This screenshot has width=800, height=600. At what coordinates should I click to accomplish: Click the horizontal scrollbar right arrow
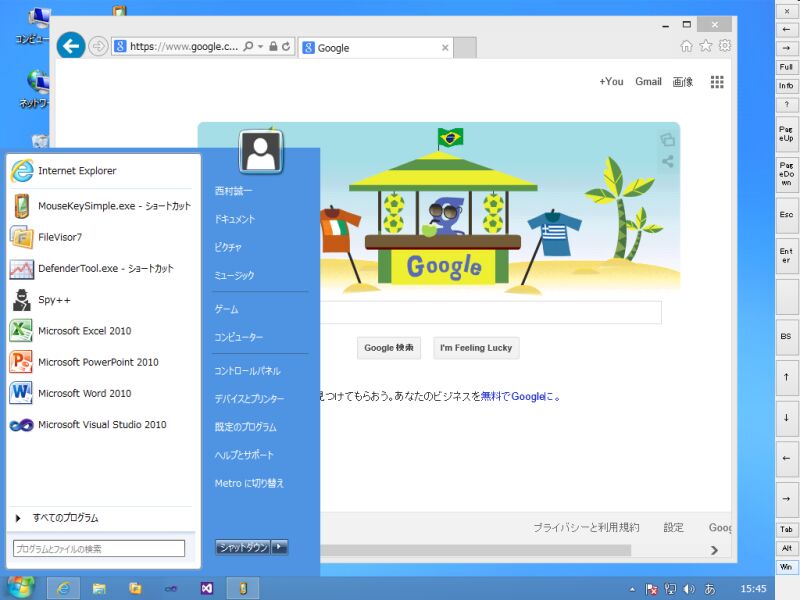(x=714, y=550)
